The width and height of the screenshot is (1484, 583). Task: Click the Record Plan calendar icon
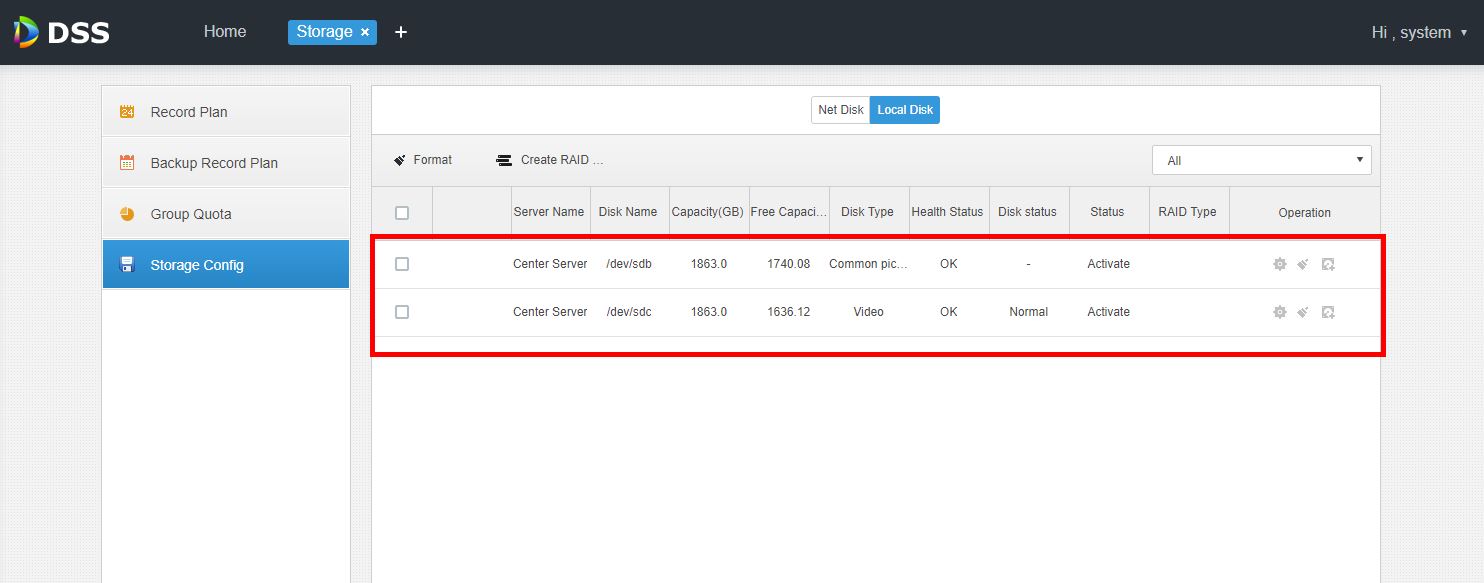(127, 112)
